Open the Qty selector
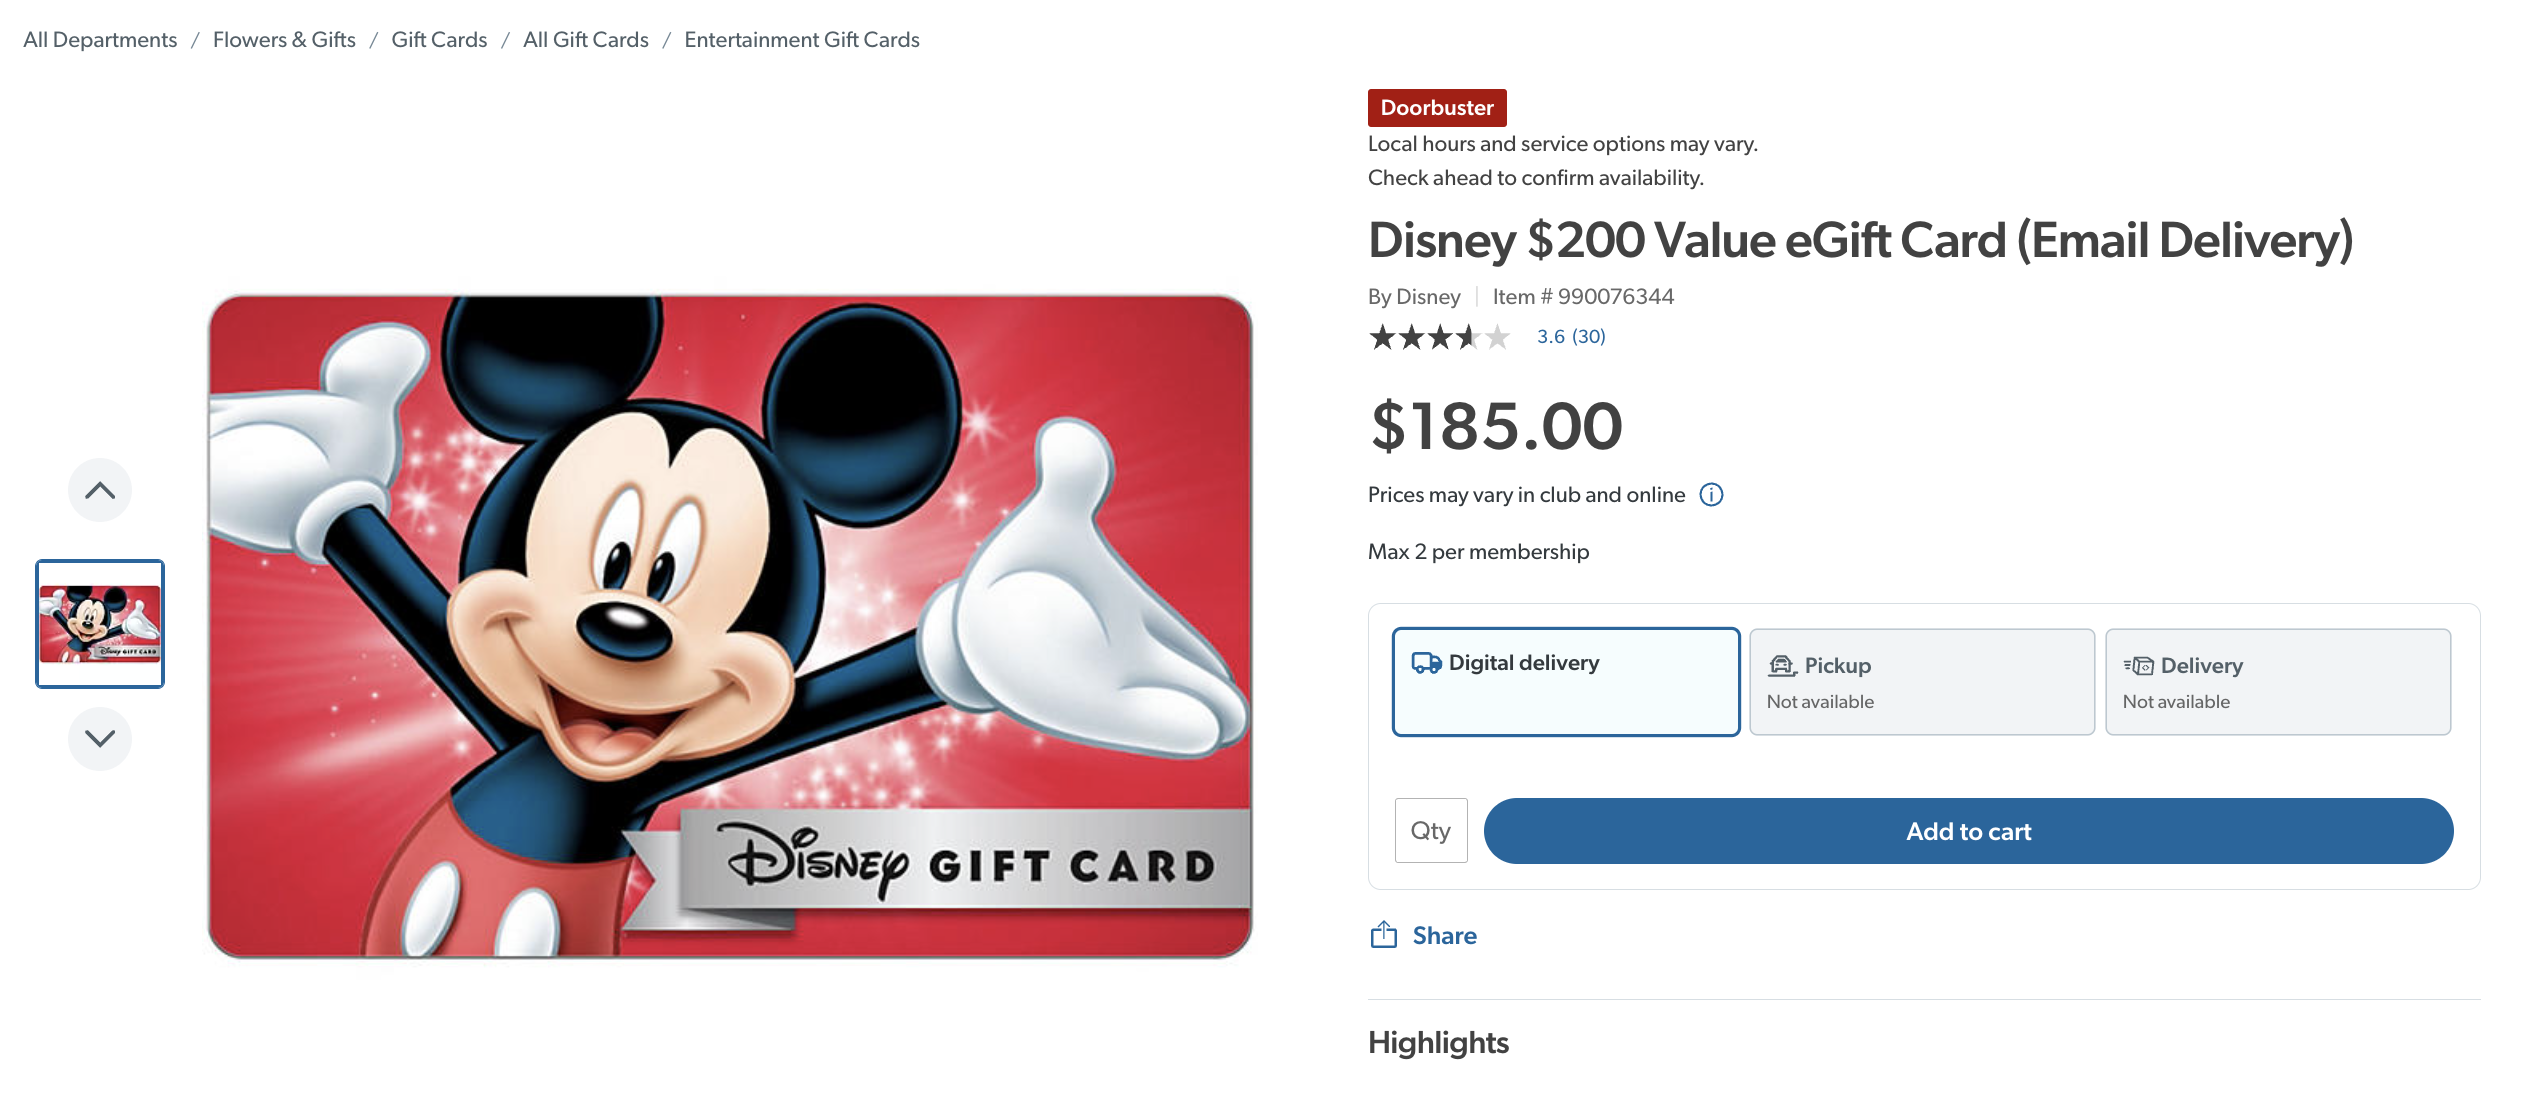Viewport: 2536px width, 1098px height. point(1430,830)
